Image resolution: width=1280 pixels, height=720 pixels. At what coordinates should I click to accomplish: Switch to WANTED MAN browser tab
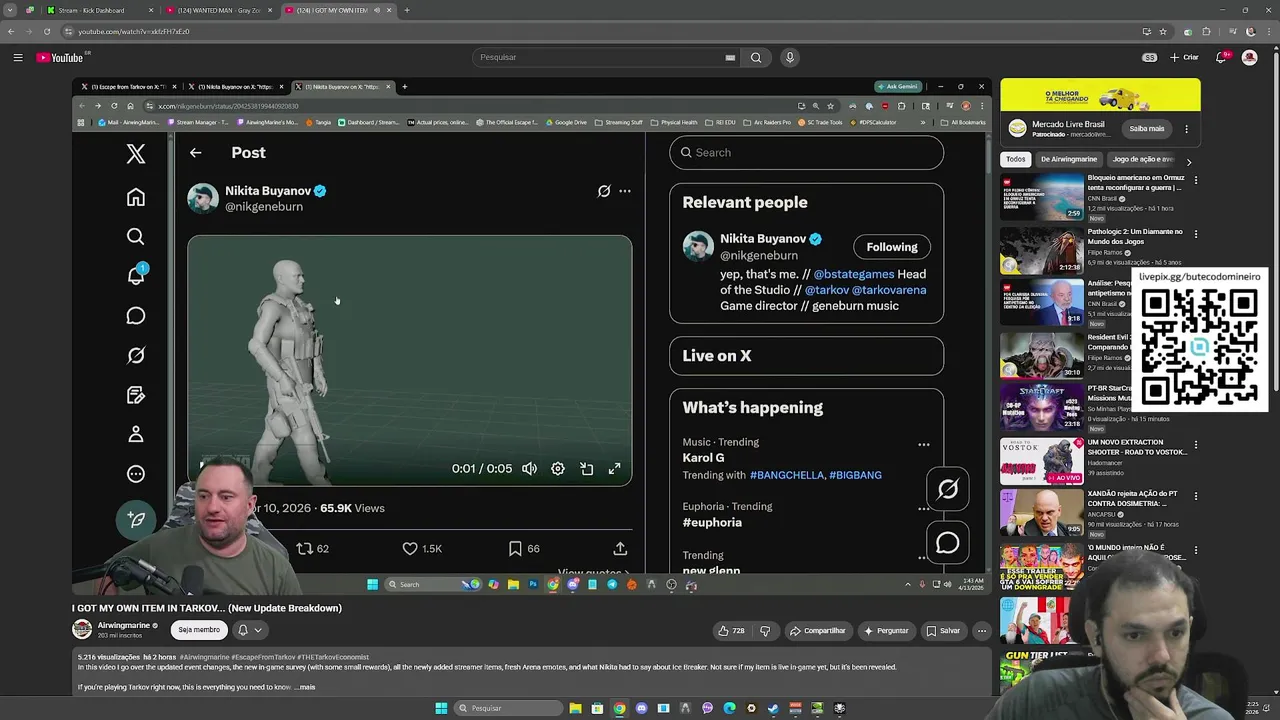218,10
